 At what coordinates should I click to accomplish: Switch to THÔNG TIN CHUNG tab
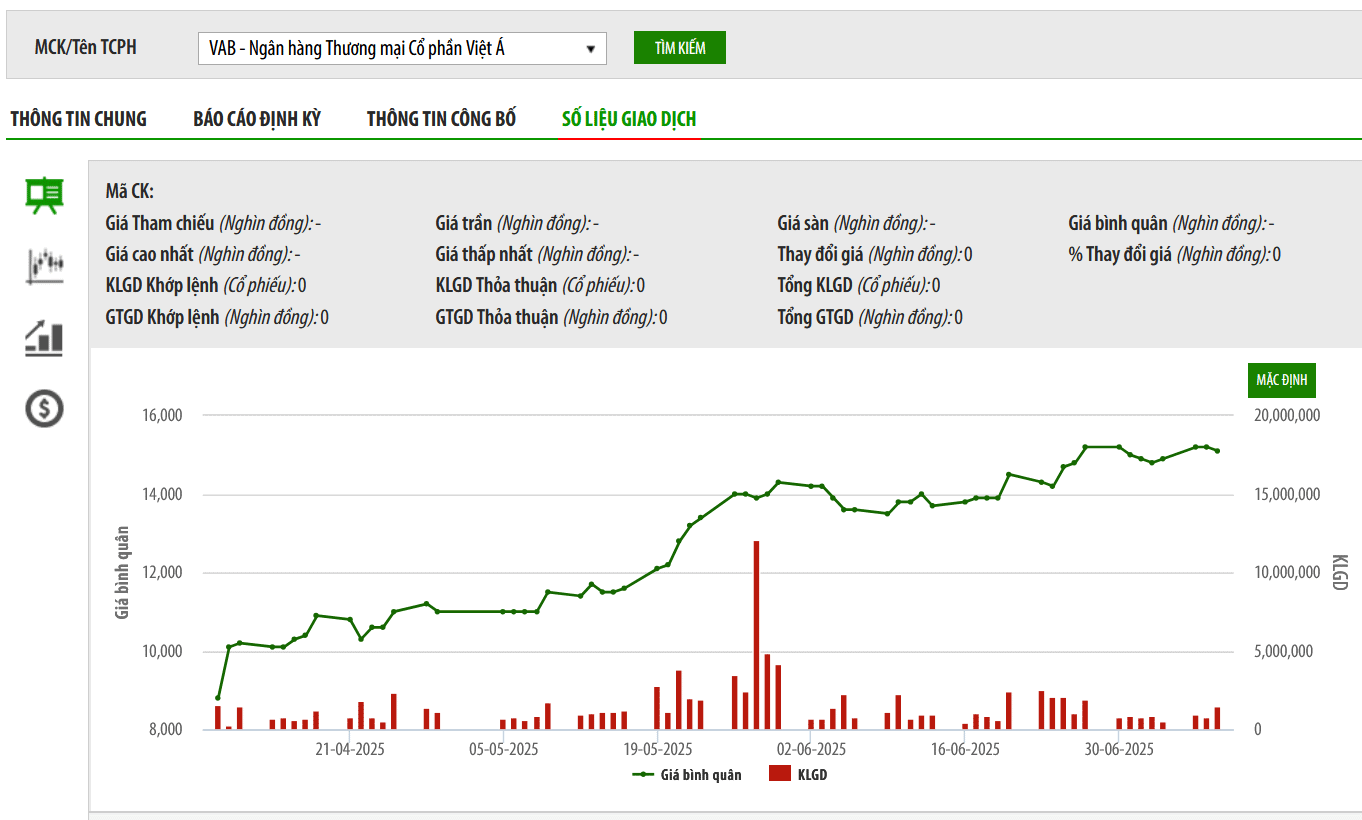[x=78, y=119]
